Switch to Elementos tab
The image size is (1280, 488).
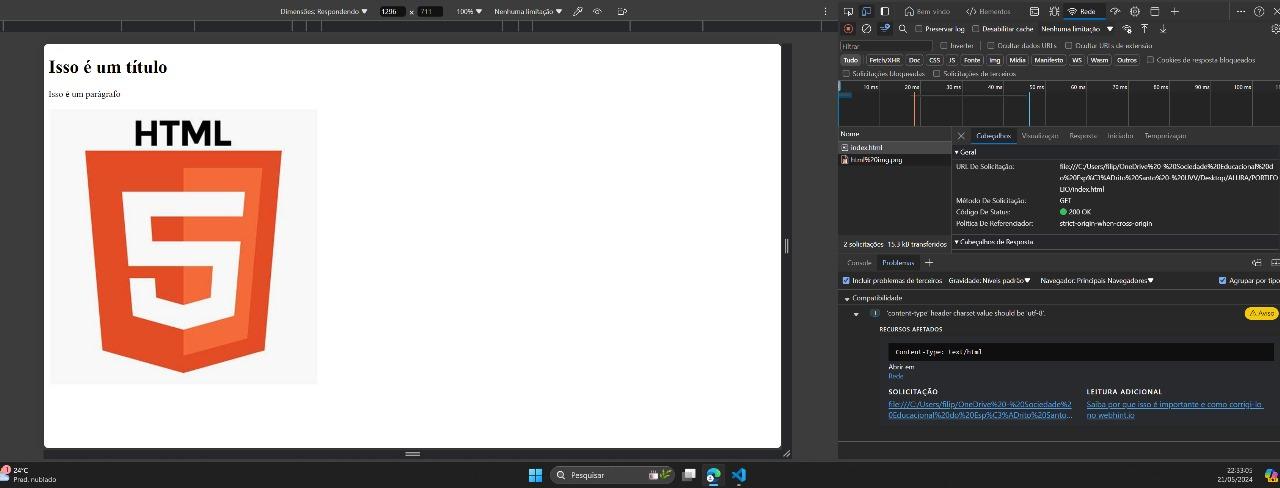point(988,11)
